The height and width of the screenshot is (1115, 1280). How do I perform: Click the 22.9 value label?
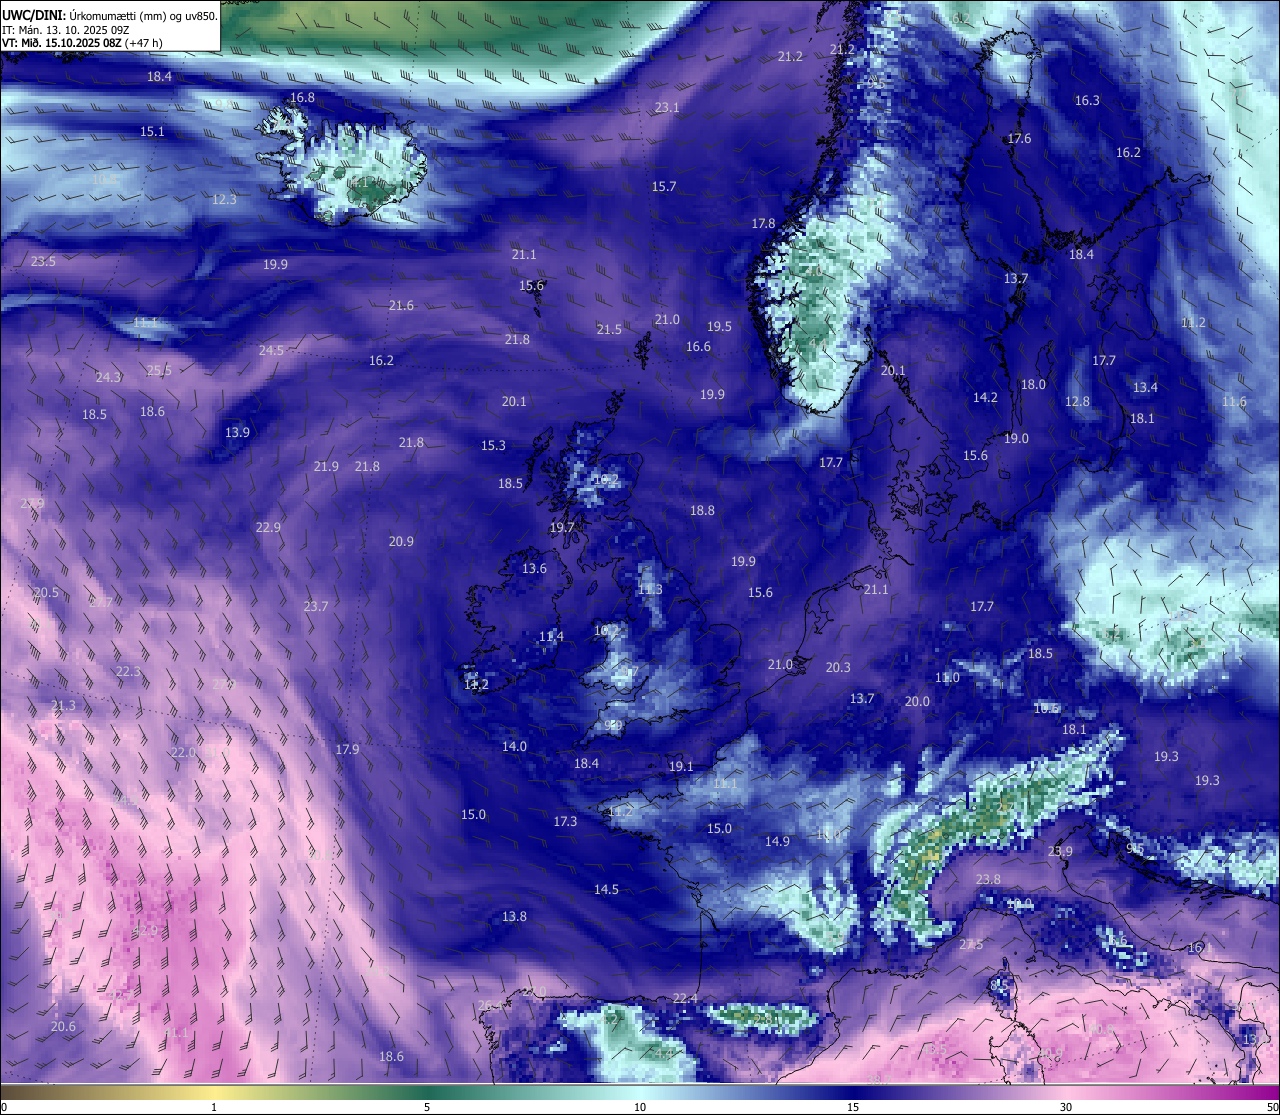(268, 528)
